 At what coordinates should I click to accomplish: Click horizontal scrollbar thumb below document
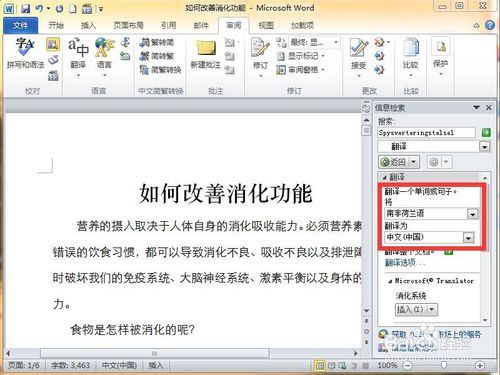pyautogui.click(x=155, y=353)
